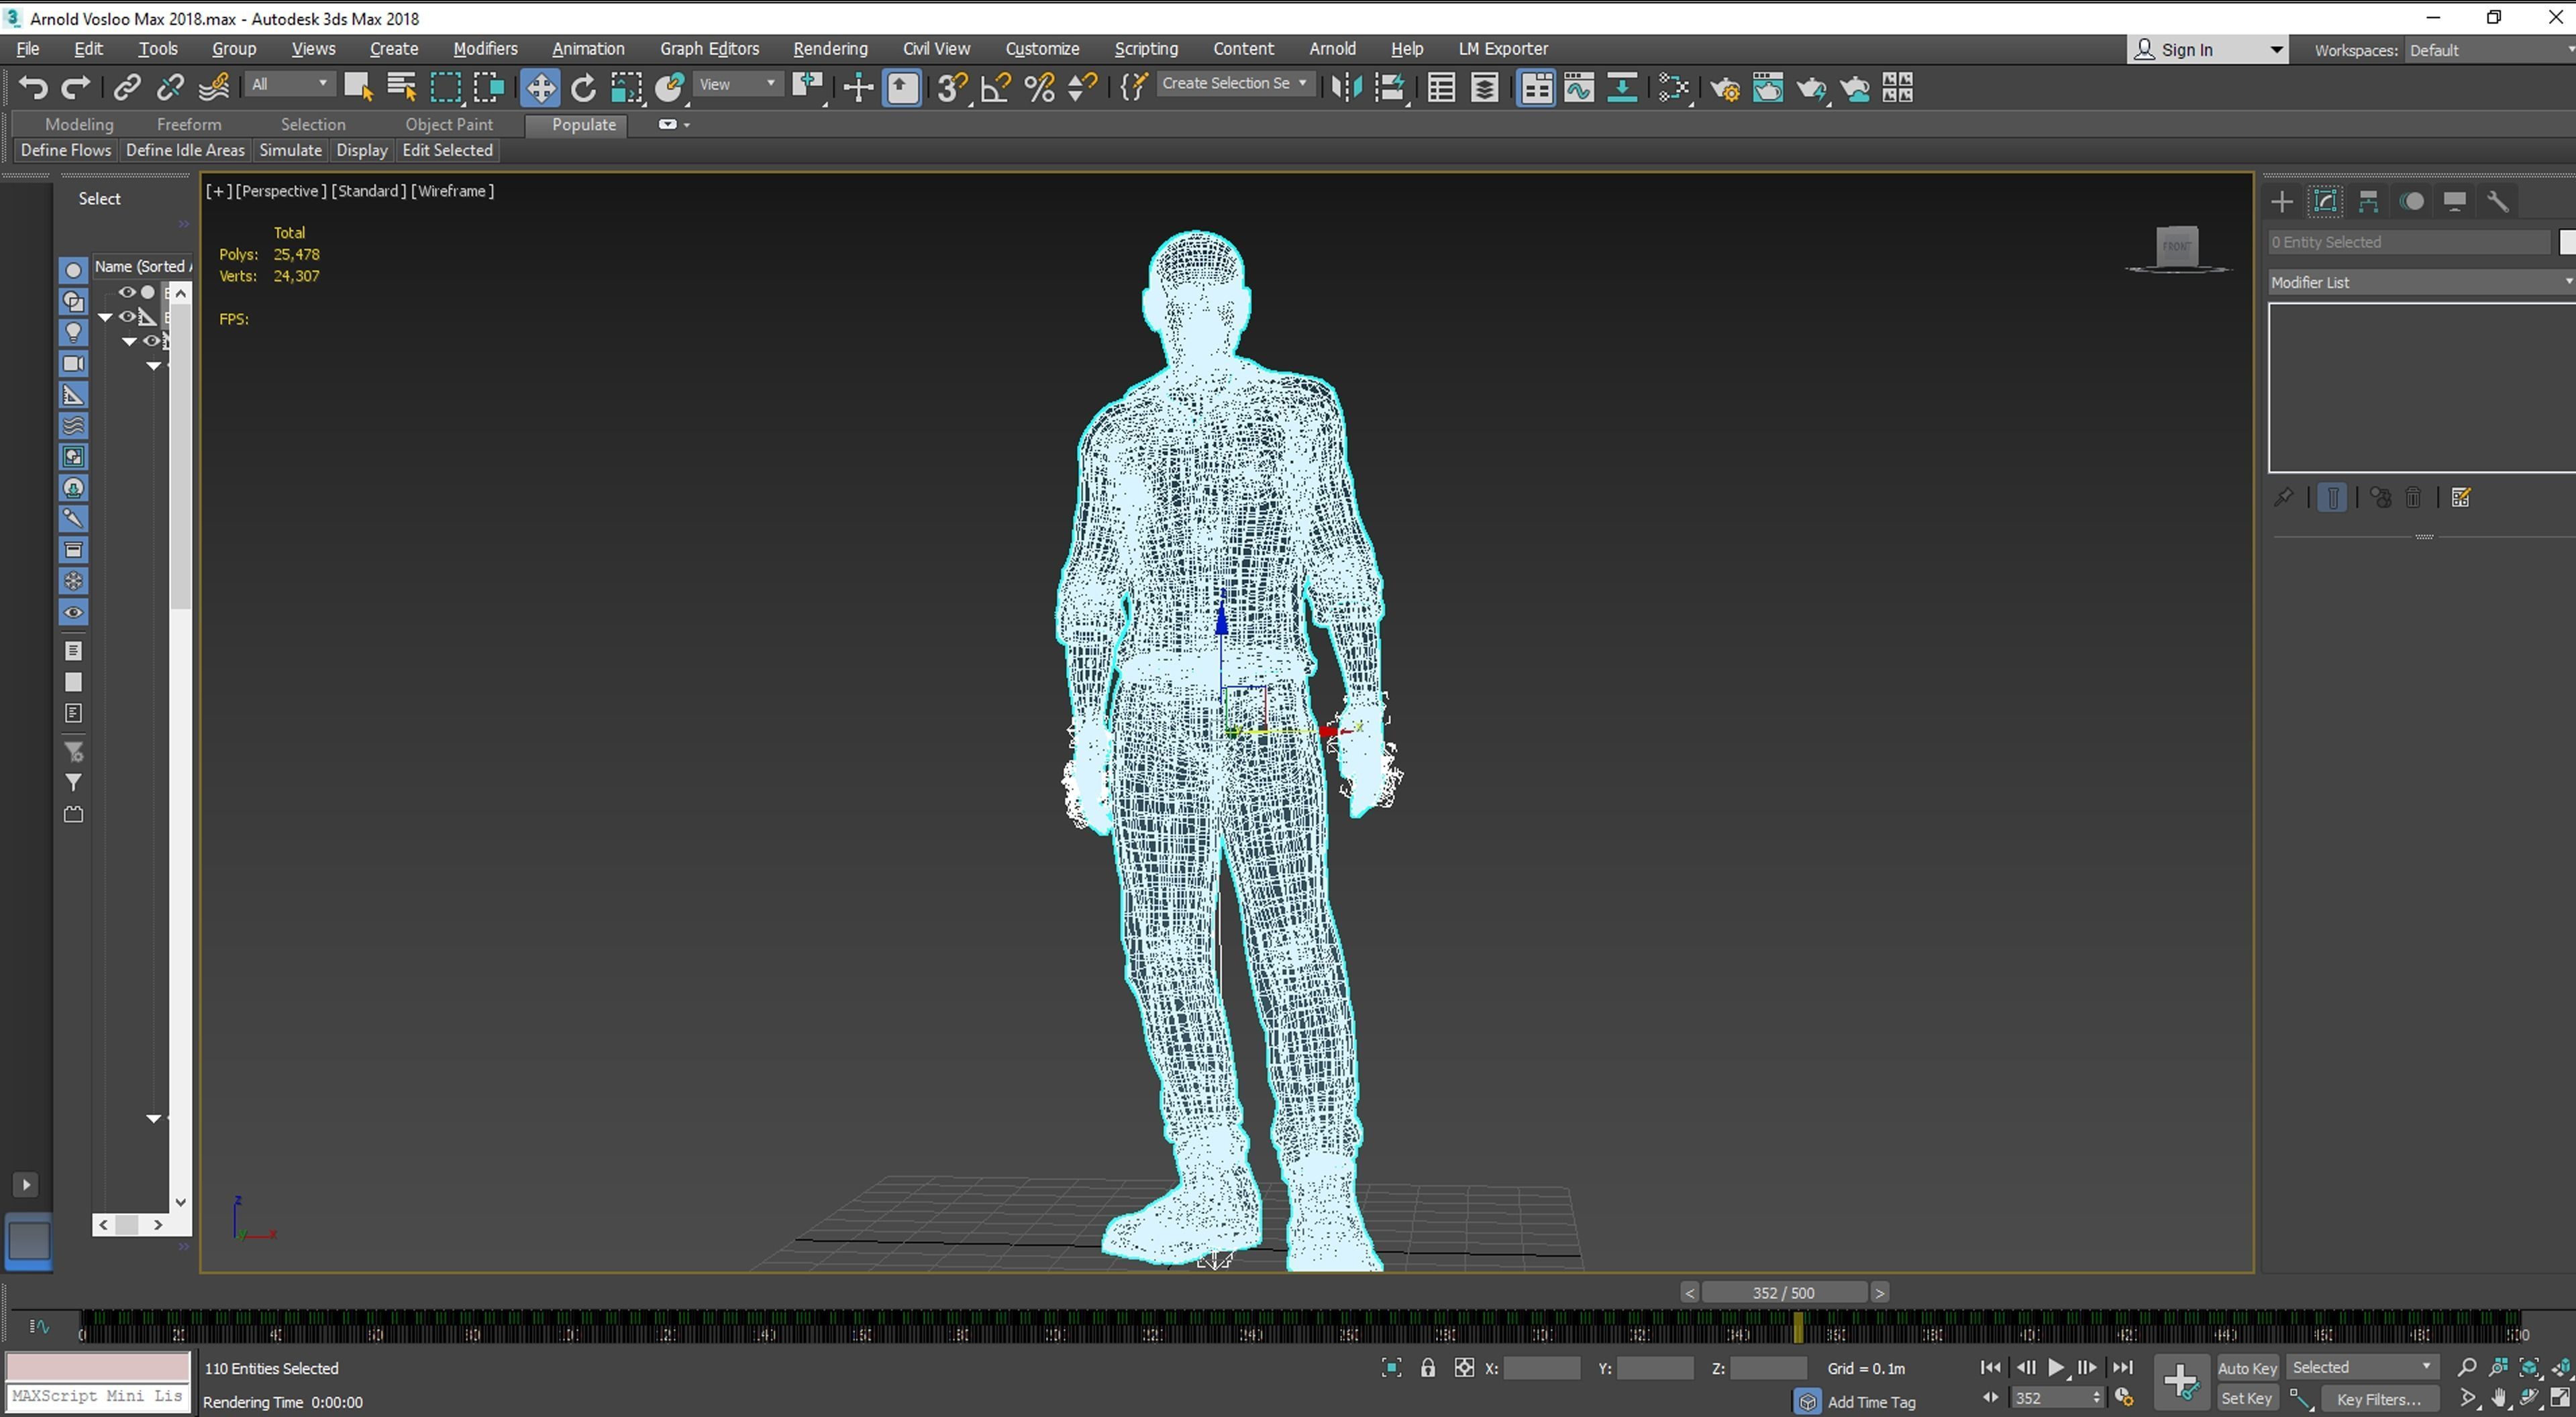The width and height of the screenshot is (2576, 1417).
Task: Expand the Modifier List dropdown
Action: click(x=2420, y=283)
